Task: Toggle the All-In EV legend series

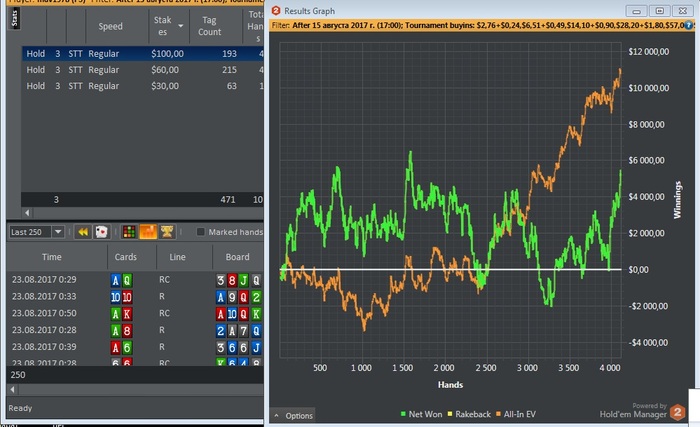Action: tap(515, 414)
